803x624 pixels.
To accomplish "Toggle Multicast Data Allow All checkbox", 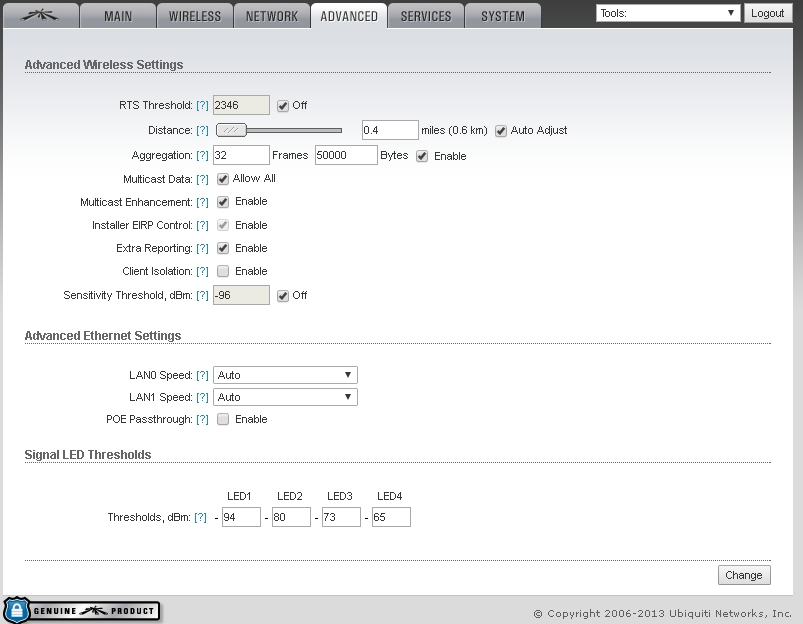I will coord(223,179).
